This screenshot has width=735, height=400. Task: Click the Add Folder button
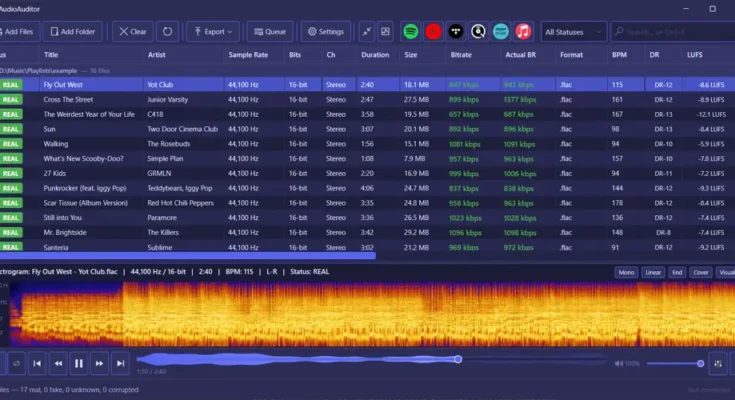pos(73,31)
